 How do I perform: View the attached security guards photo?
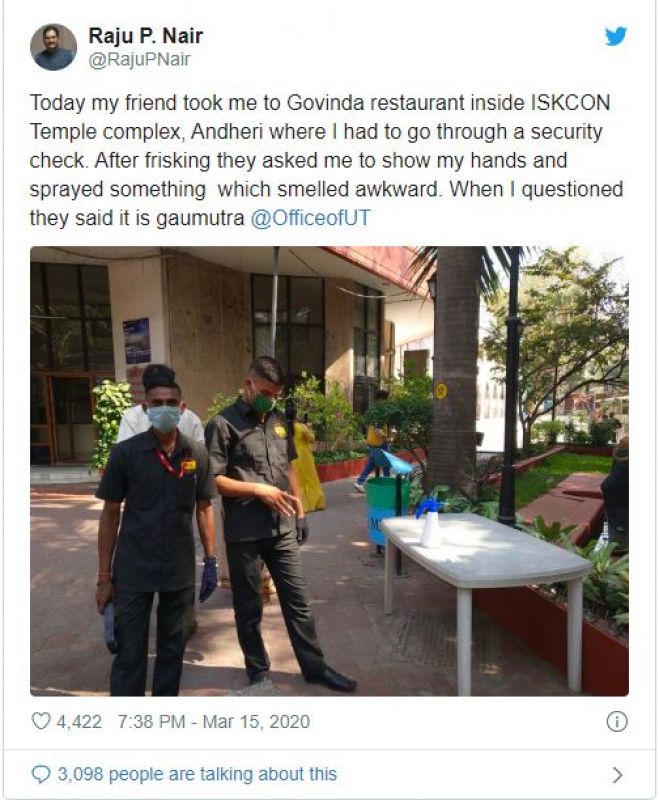coord(329,471)
